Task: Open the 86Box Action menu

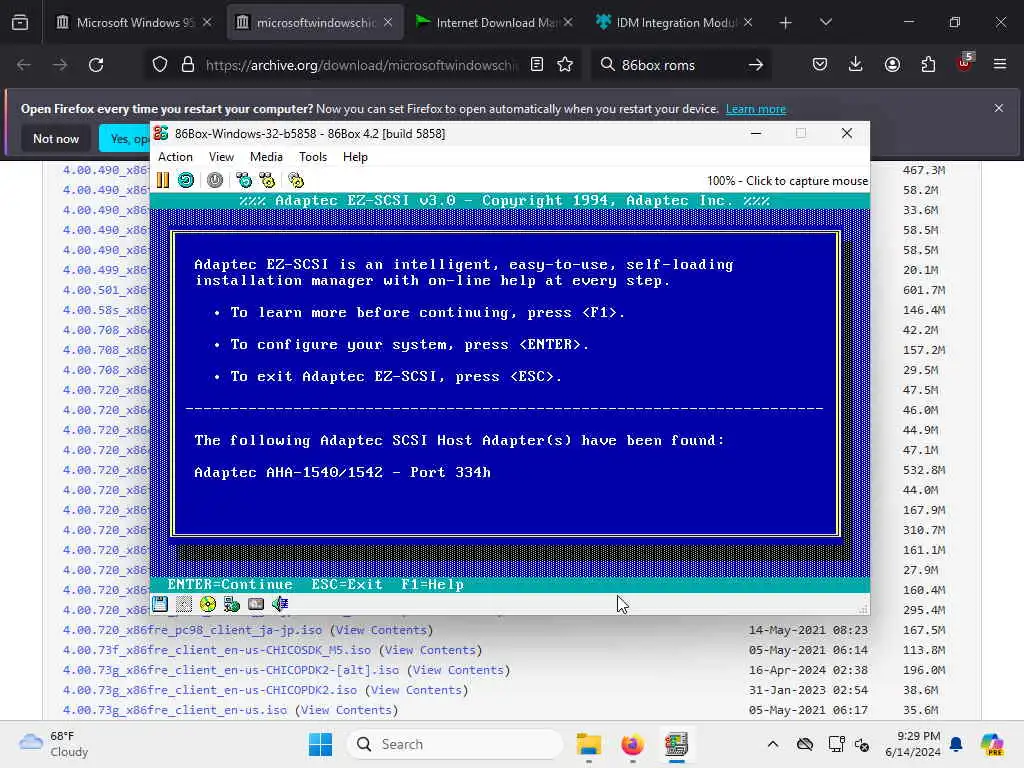Action: [x=175, y=157]
